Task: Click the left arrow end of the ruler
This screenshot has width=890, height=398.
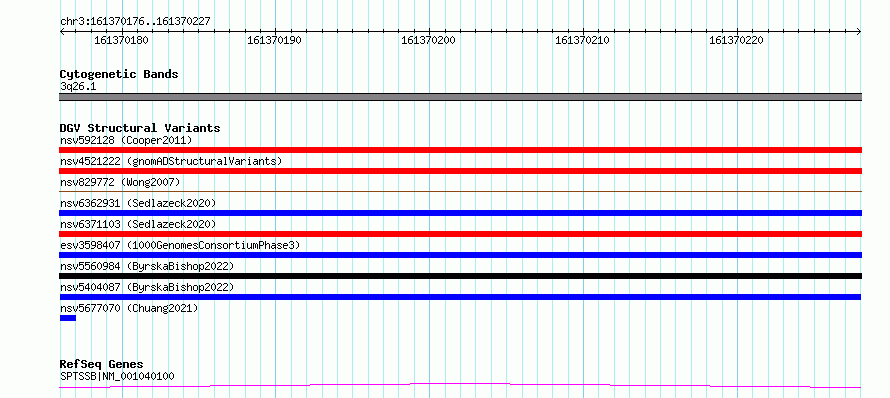Action: (x=62, y=32)
